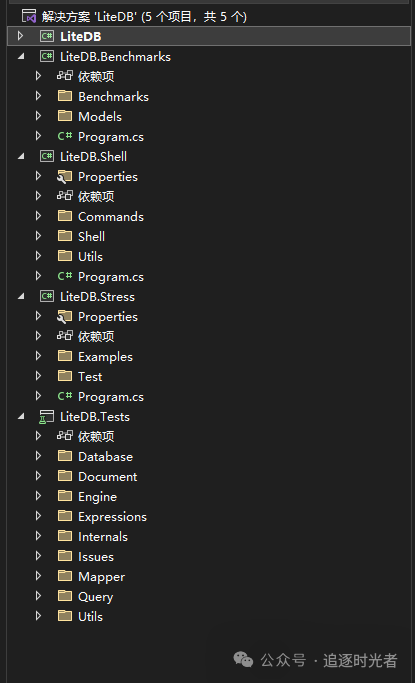Collapse the LiteDB.Benchmarks project
Viewport: 415px width, 683px height.
click(21, 56)
